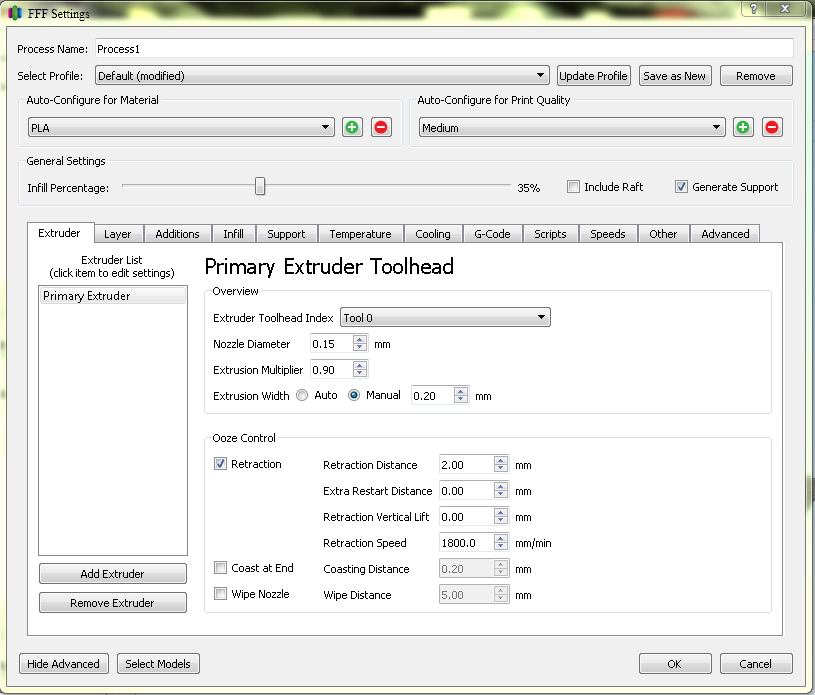Click the Infill Percentage slider handle
The width and height of the screenshot is (815, 695).
pyautogui.click(x=260, y=186)
